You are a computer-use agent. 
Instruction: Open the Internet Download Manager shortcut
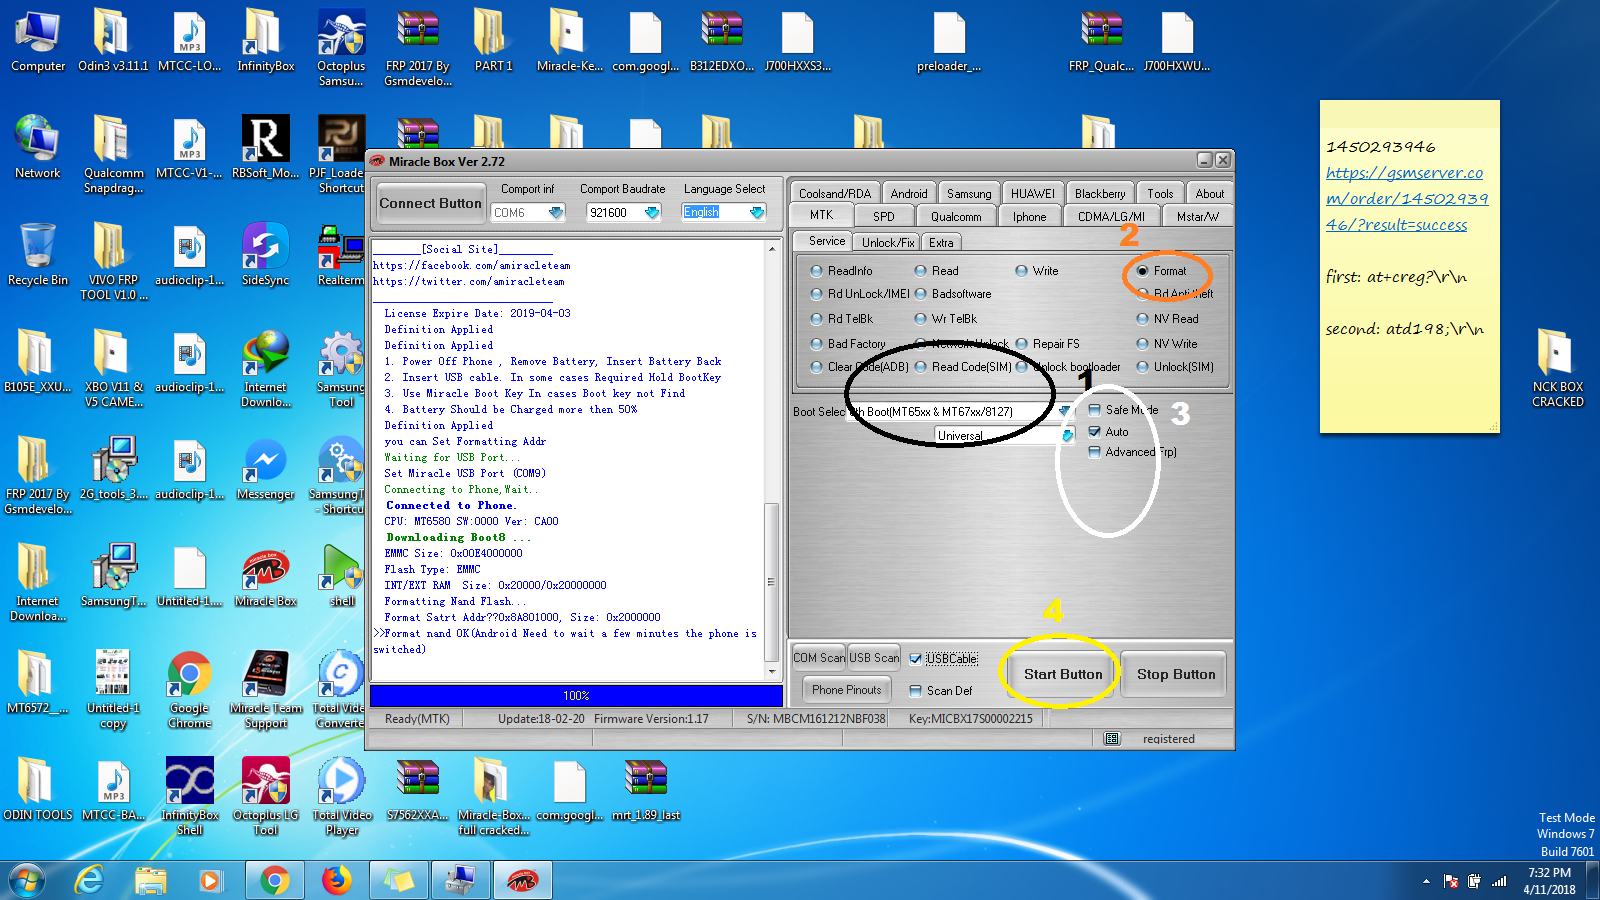[265, 368]
